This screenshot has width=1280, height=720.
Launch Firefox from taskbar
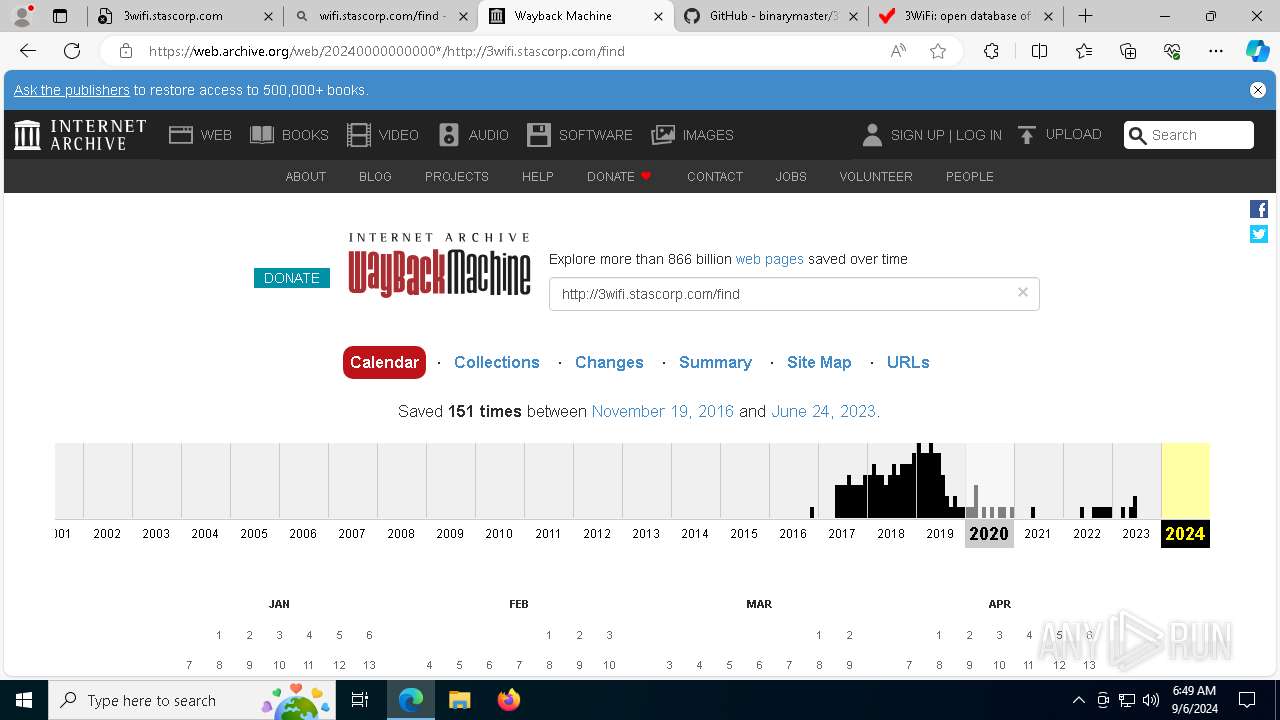click(x=509, y=700)
